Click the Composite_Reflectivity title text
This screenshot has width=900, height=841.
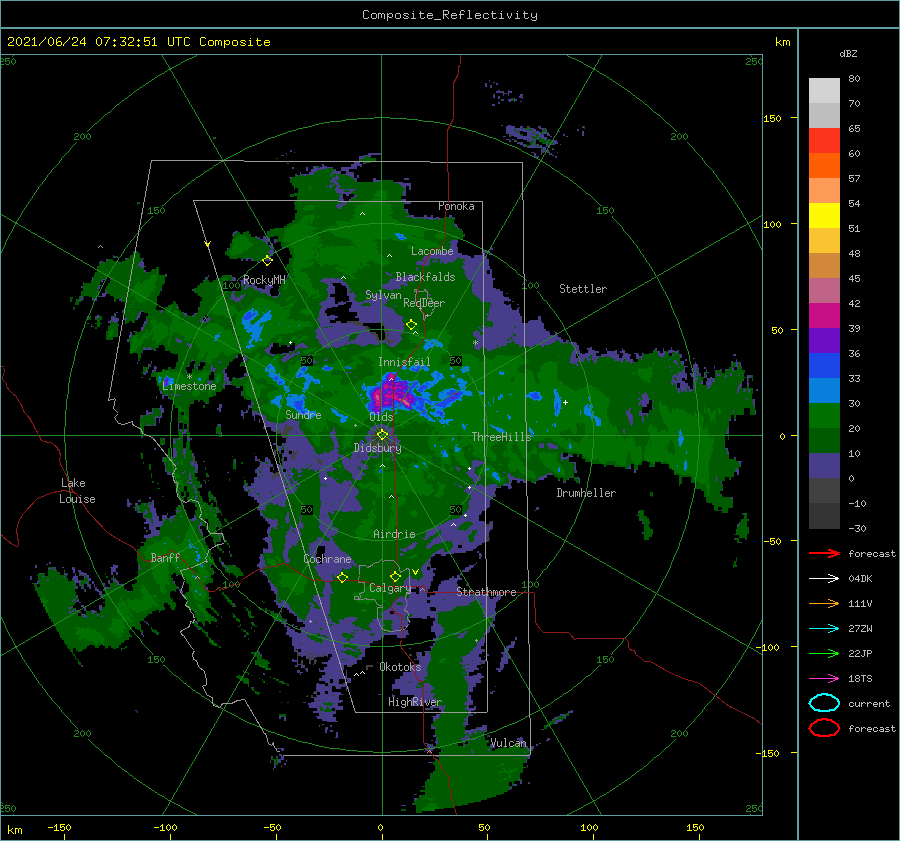(x=449, y=15)
